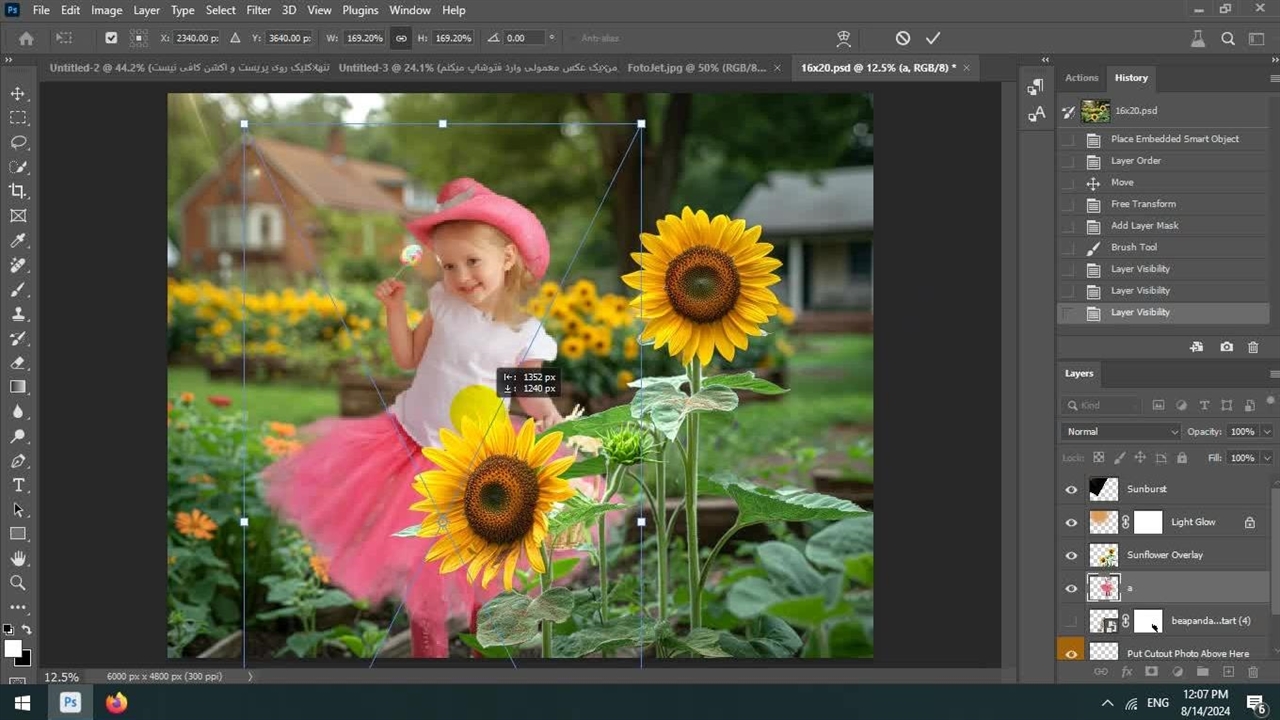Viewport: 1280px width, 720px height.
Task: Select the Lasso tool
Action: tap(18, 142)
